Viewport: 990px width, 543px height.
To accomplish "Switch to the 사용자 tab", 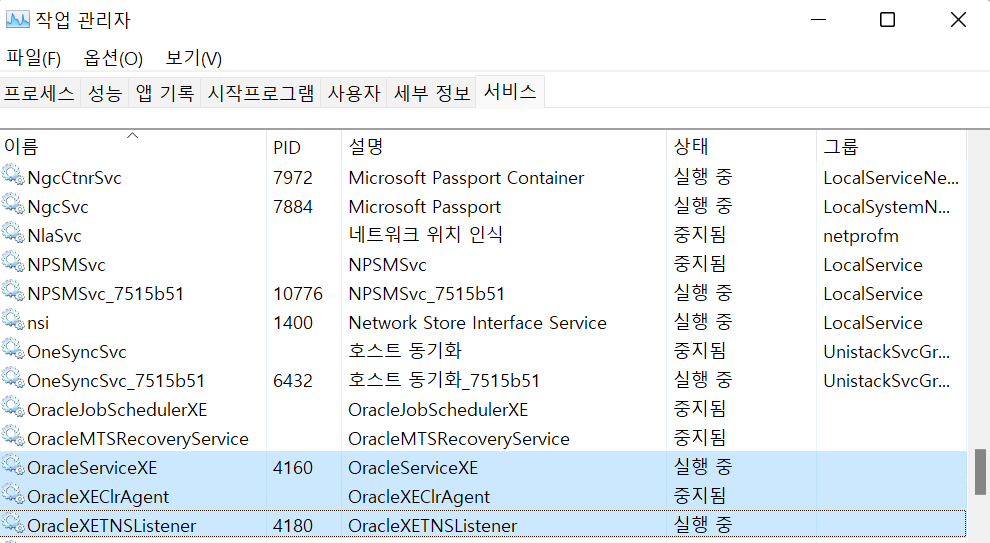I will (354, 93).
